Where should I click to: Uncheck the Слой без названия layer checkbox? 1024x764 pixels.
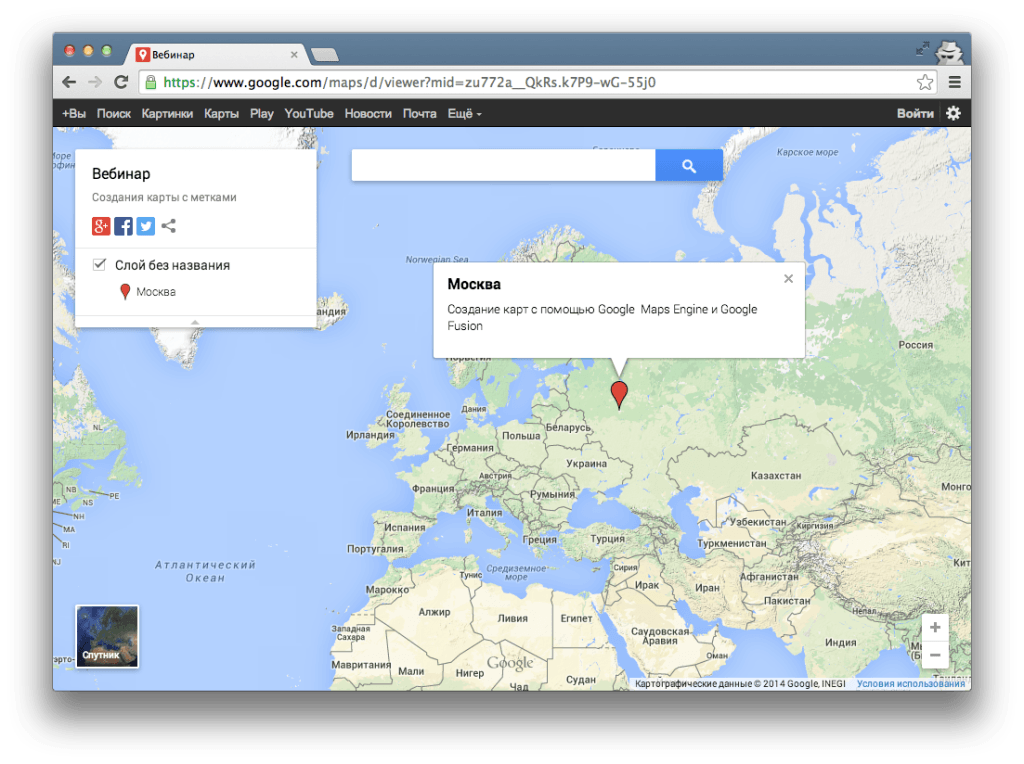99,265
